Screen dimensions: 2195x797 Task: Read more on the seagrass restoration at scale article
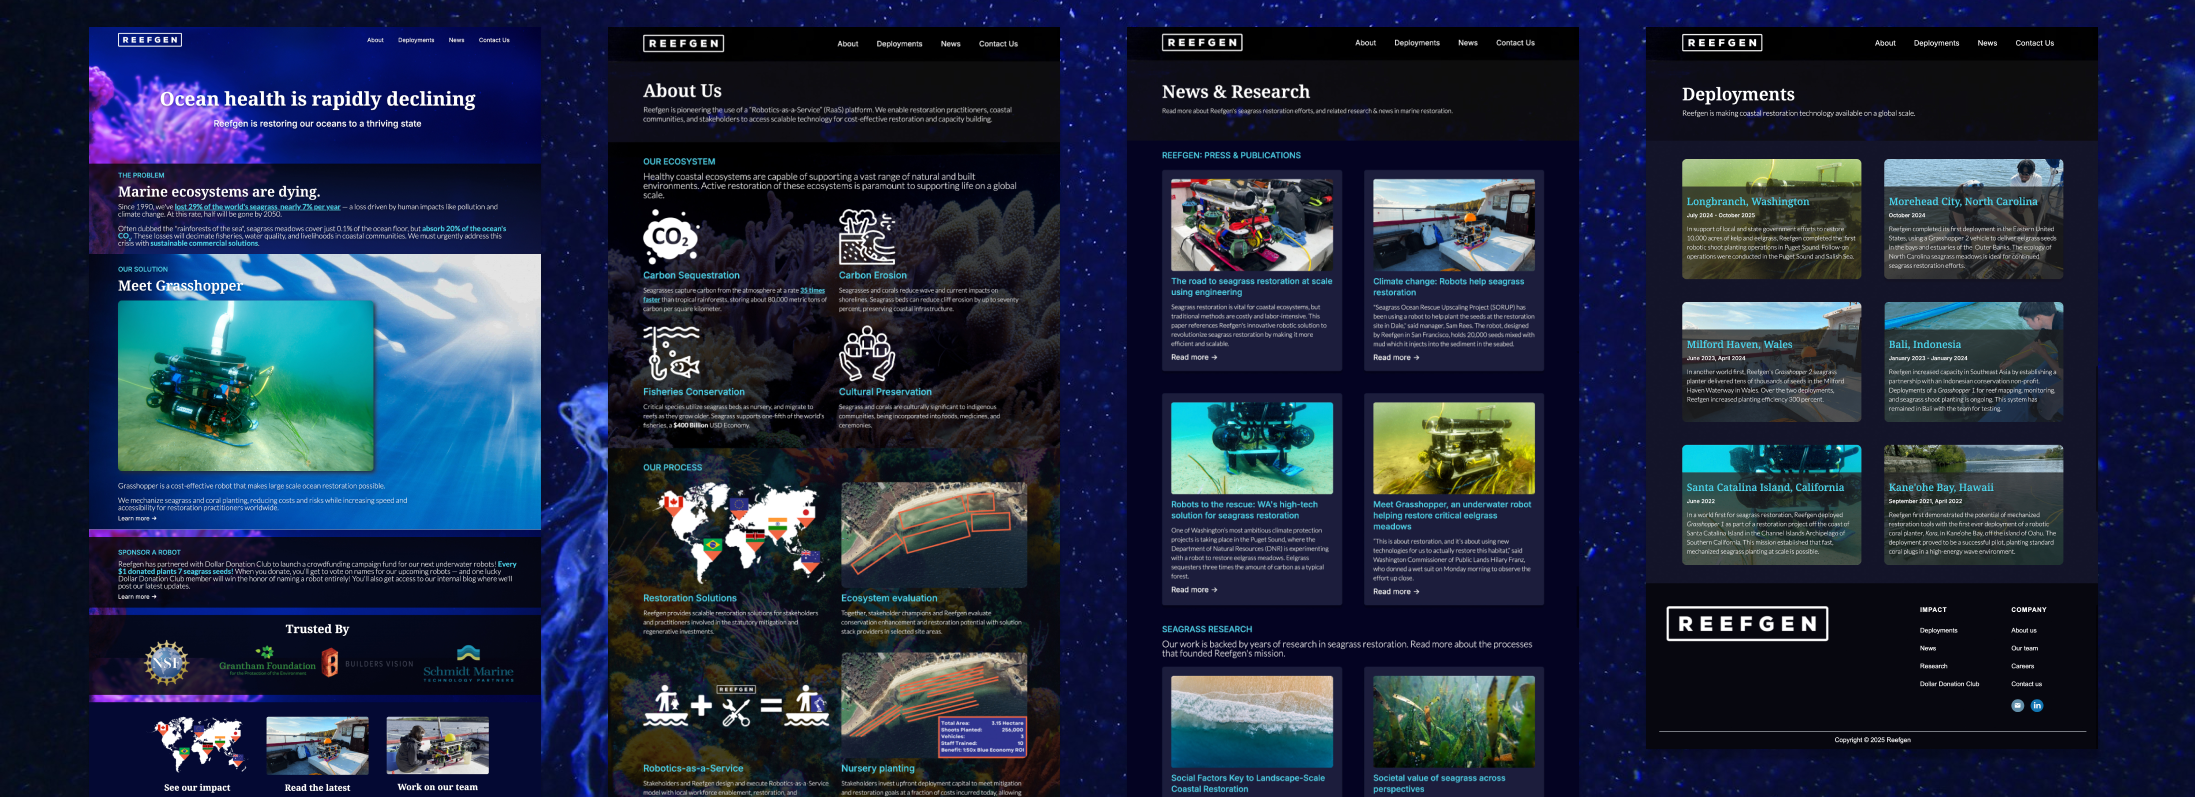[1194, 357]
